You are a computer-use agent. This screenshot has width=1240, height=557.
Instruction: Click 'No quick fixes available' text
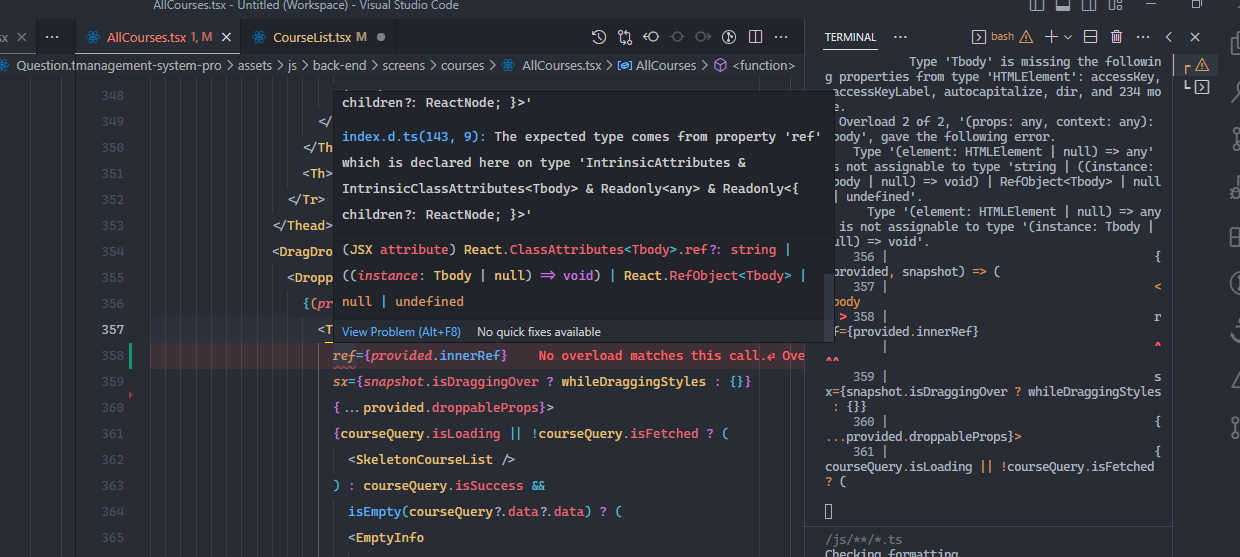pos(539,332)
